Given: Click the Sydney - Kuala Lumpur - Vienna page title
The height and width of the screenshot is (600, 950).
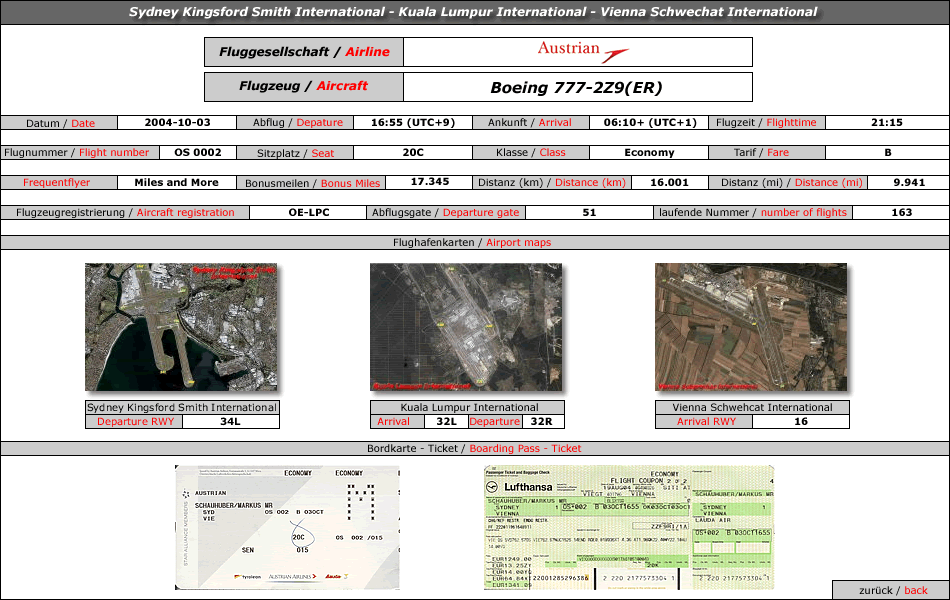Looking at the screenshot, I should pos(473,12).
